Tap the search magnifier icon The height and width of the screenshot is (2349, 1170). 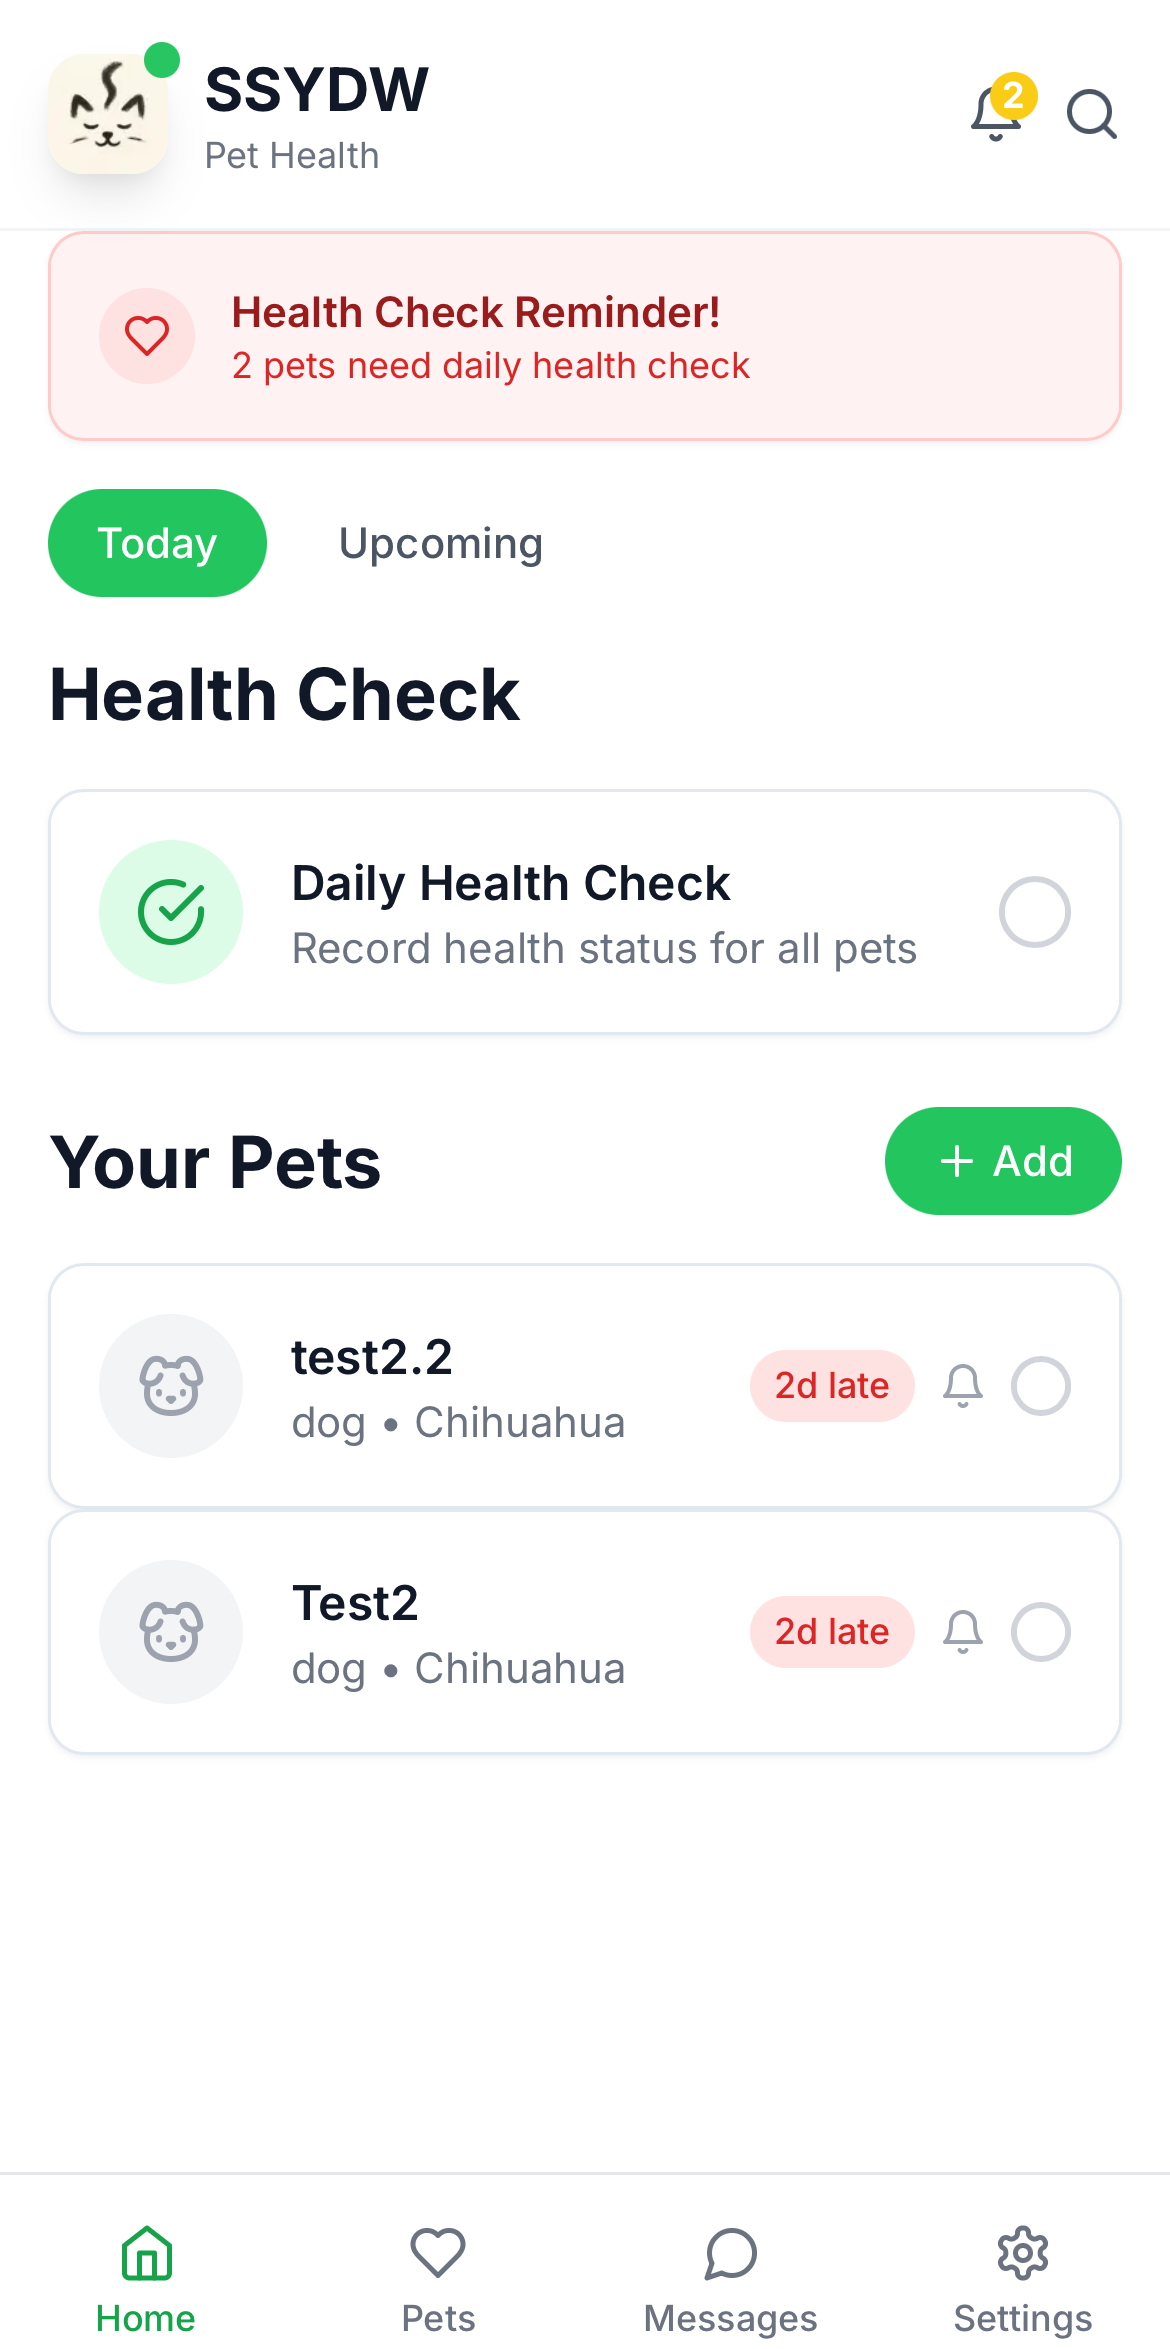point(1091,114)
